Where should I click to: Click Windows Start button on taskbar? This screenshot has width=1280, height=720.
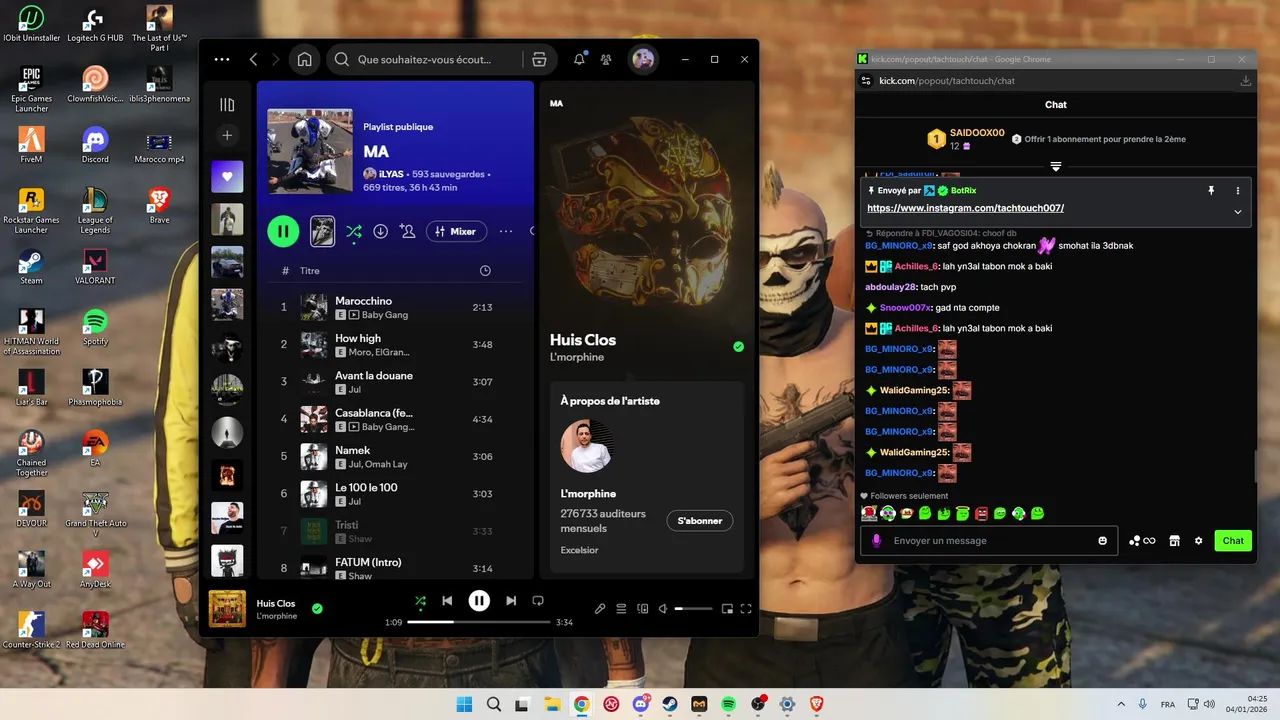(464, 704)
